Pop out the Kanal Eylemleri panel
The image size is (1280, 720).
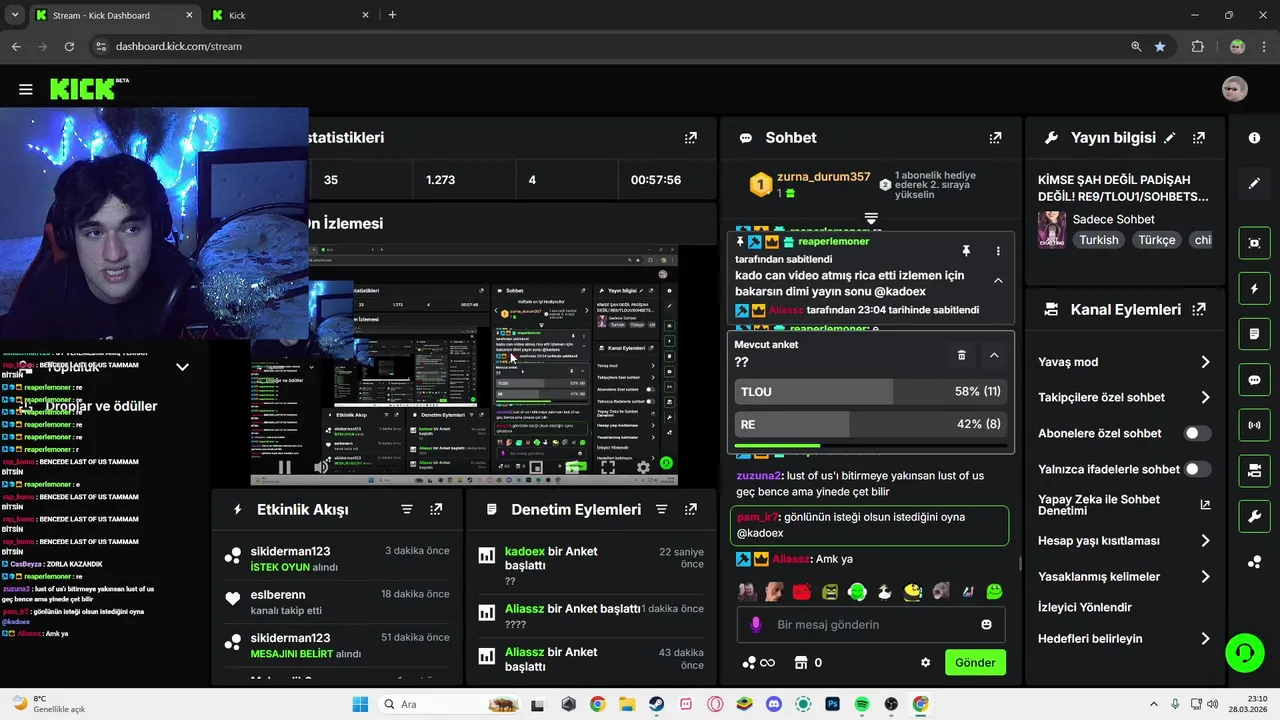click(x=1199, y=310)
